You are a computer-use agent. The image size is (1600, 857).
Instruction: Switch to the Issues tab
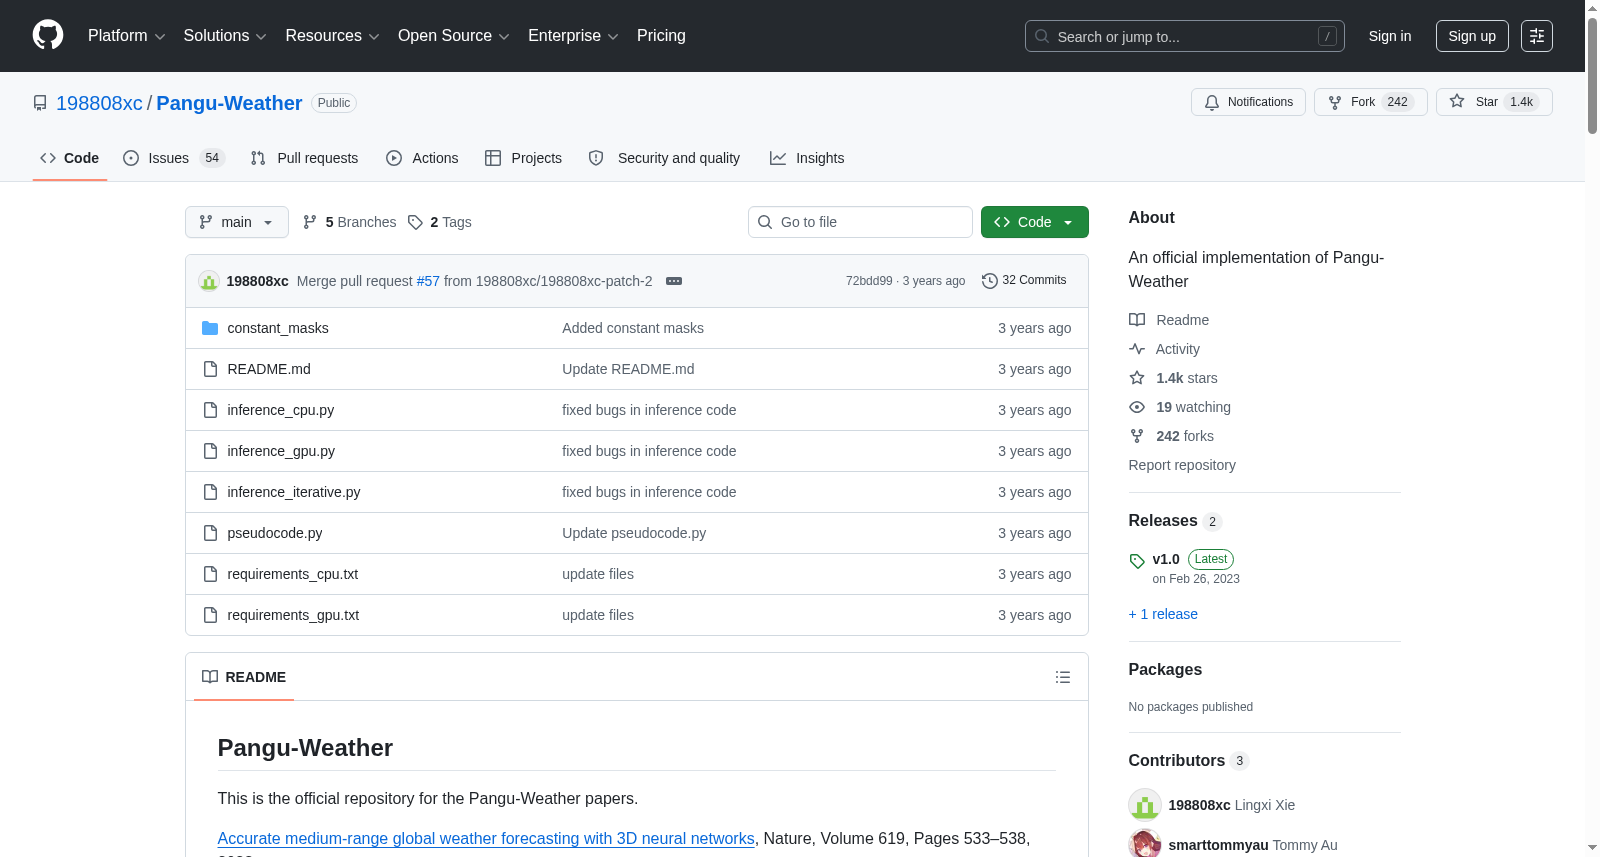point(174,158)
